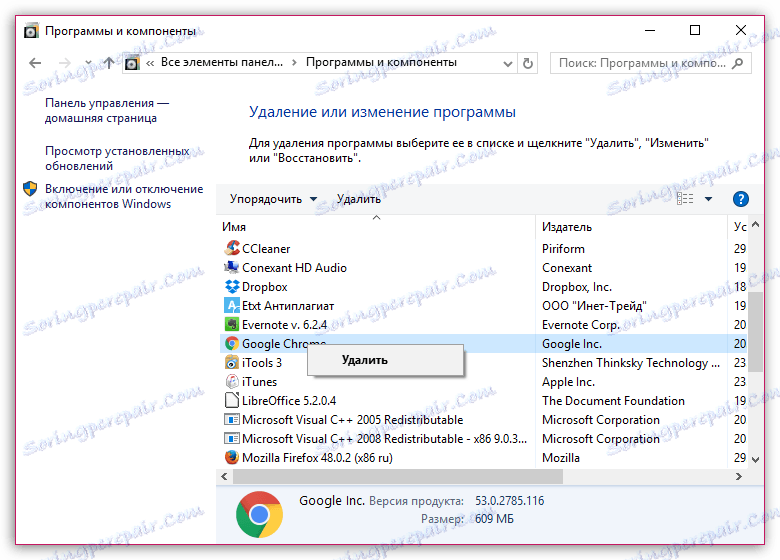Click the CCleaner program icon
Screen dimensions: 780x560
pos(232,248)
